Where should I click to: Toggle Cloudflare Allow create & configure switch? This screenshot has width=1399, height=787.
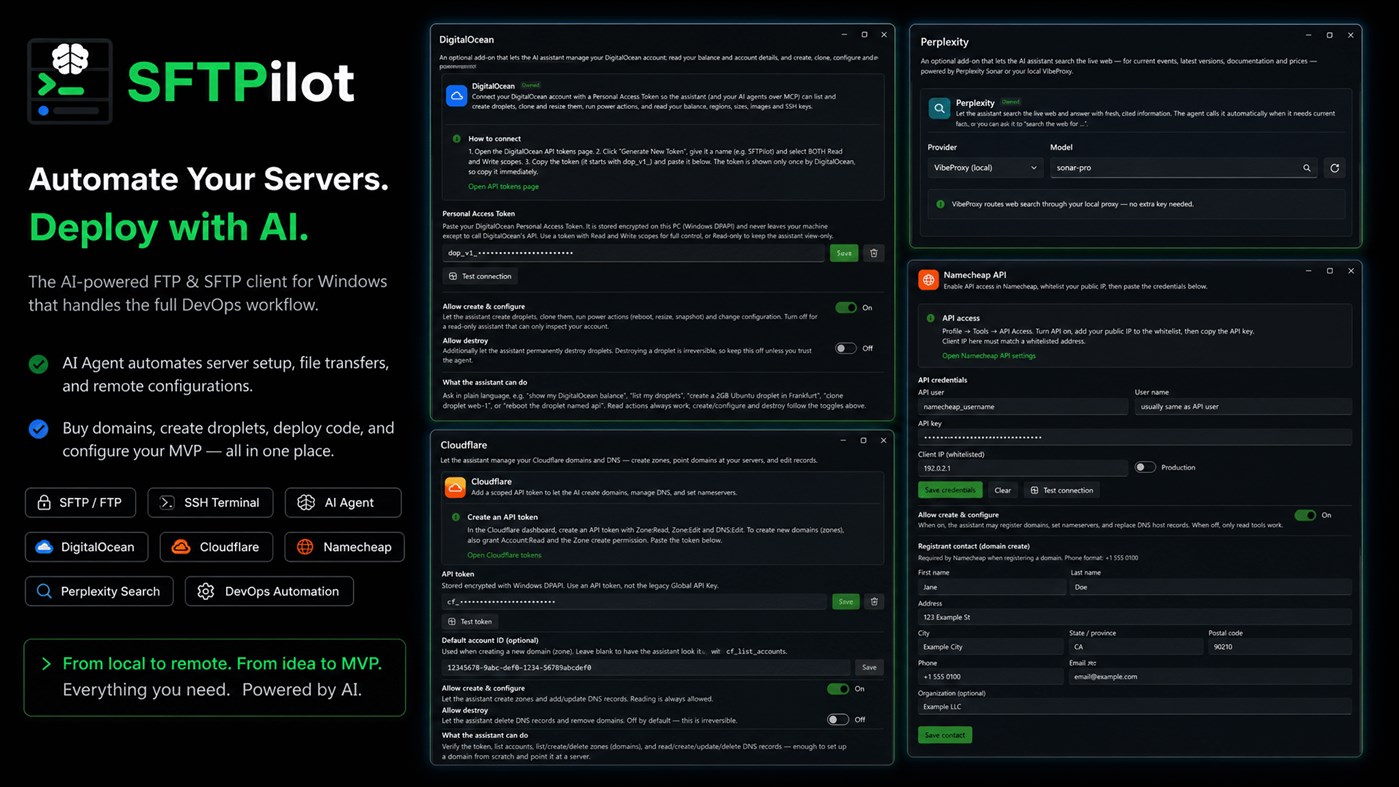pos(838,689)
